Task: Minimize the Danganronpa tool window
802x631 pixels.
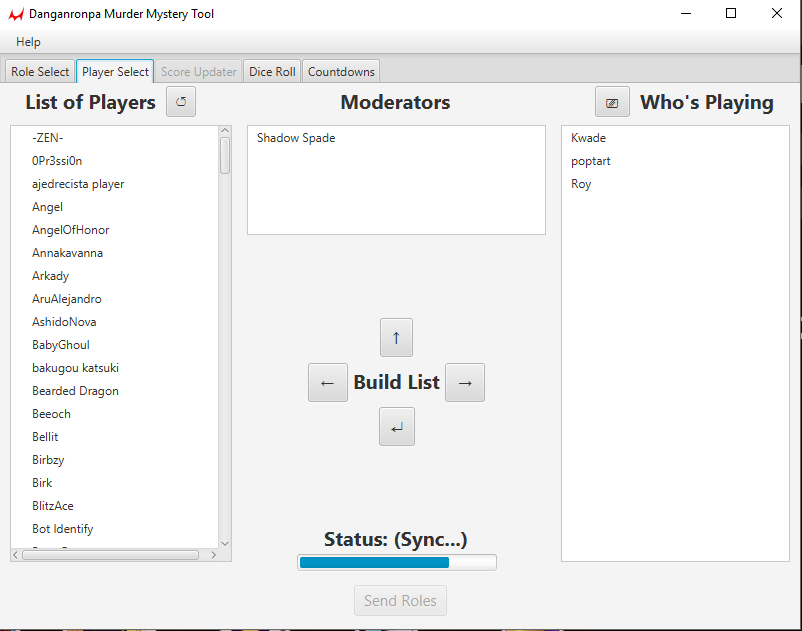Action: pyautogui.click(x=686, y=13)
